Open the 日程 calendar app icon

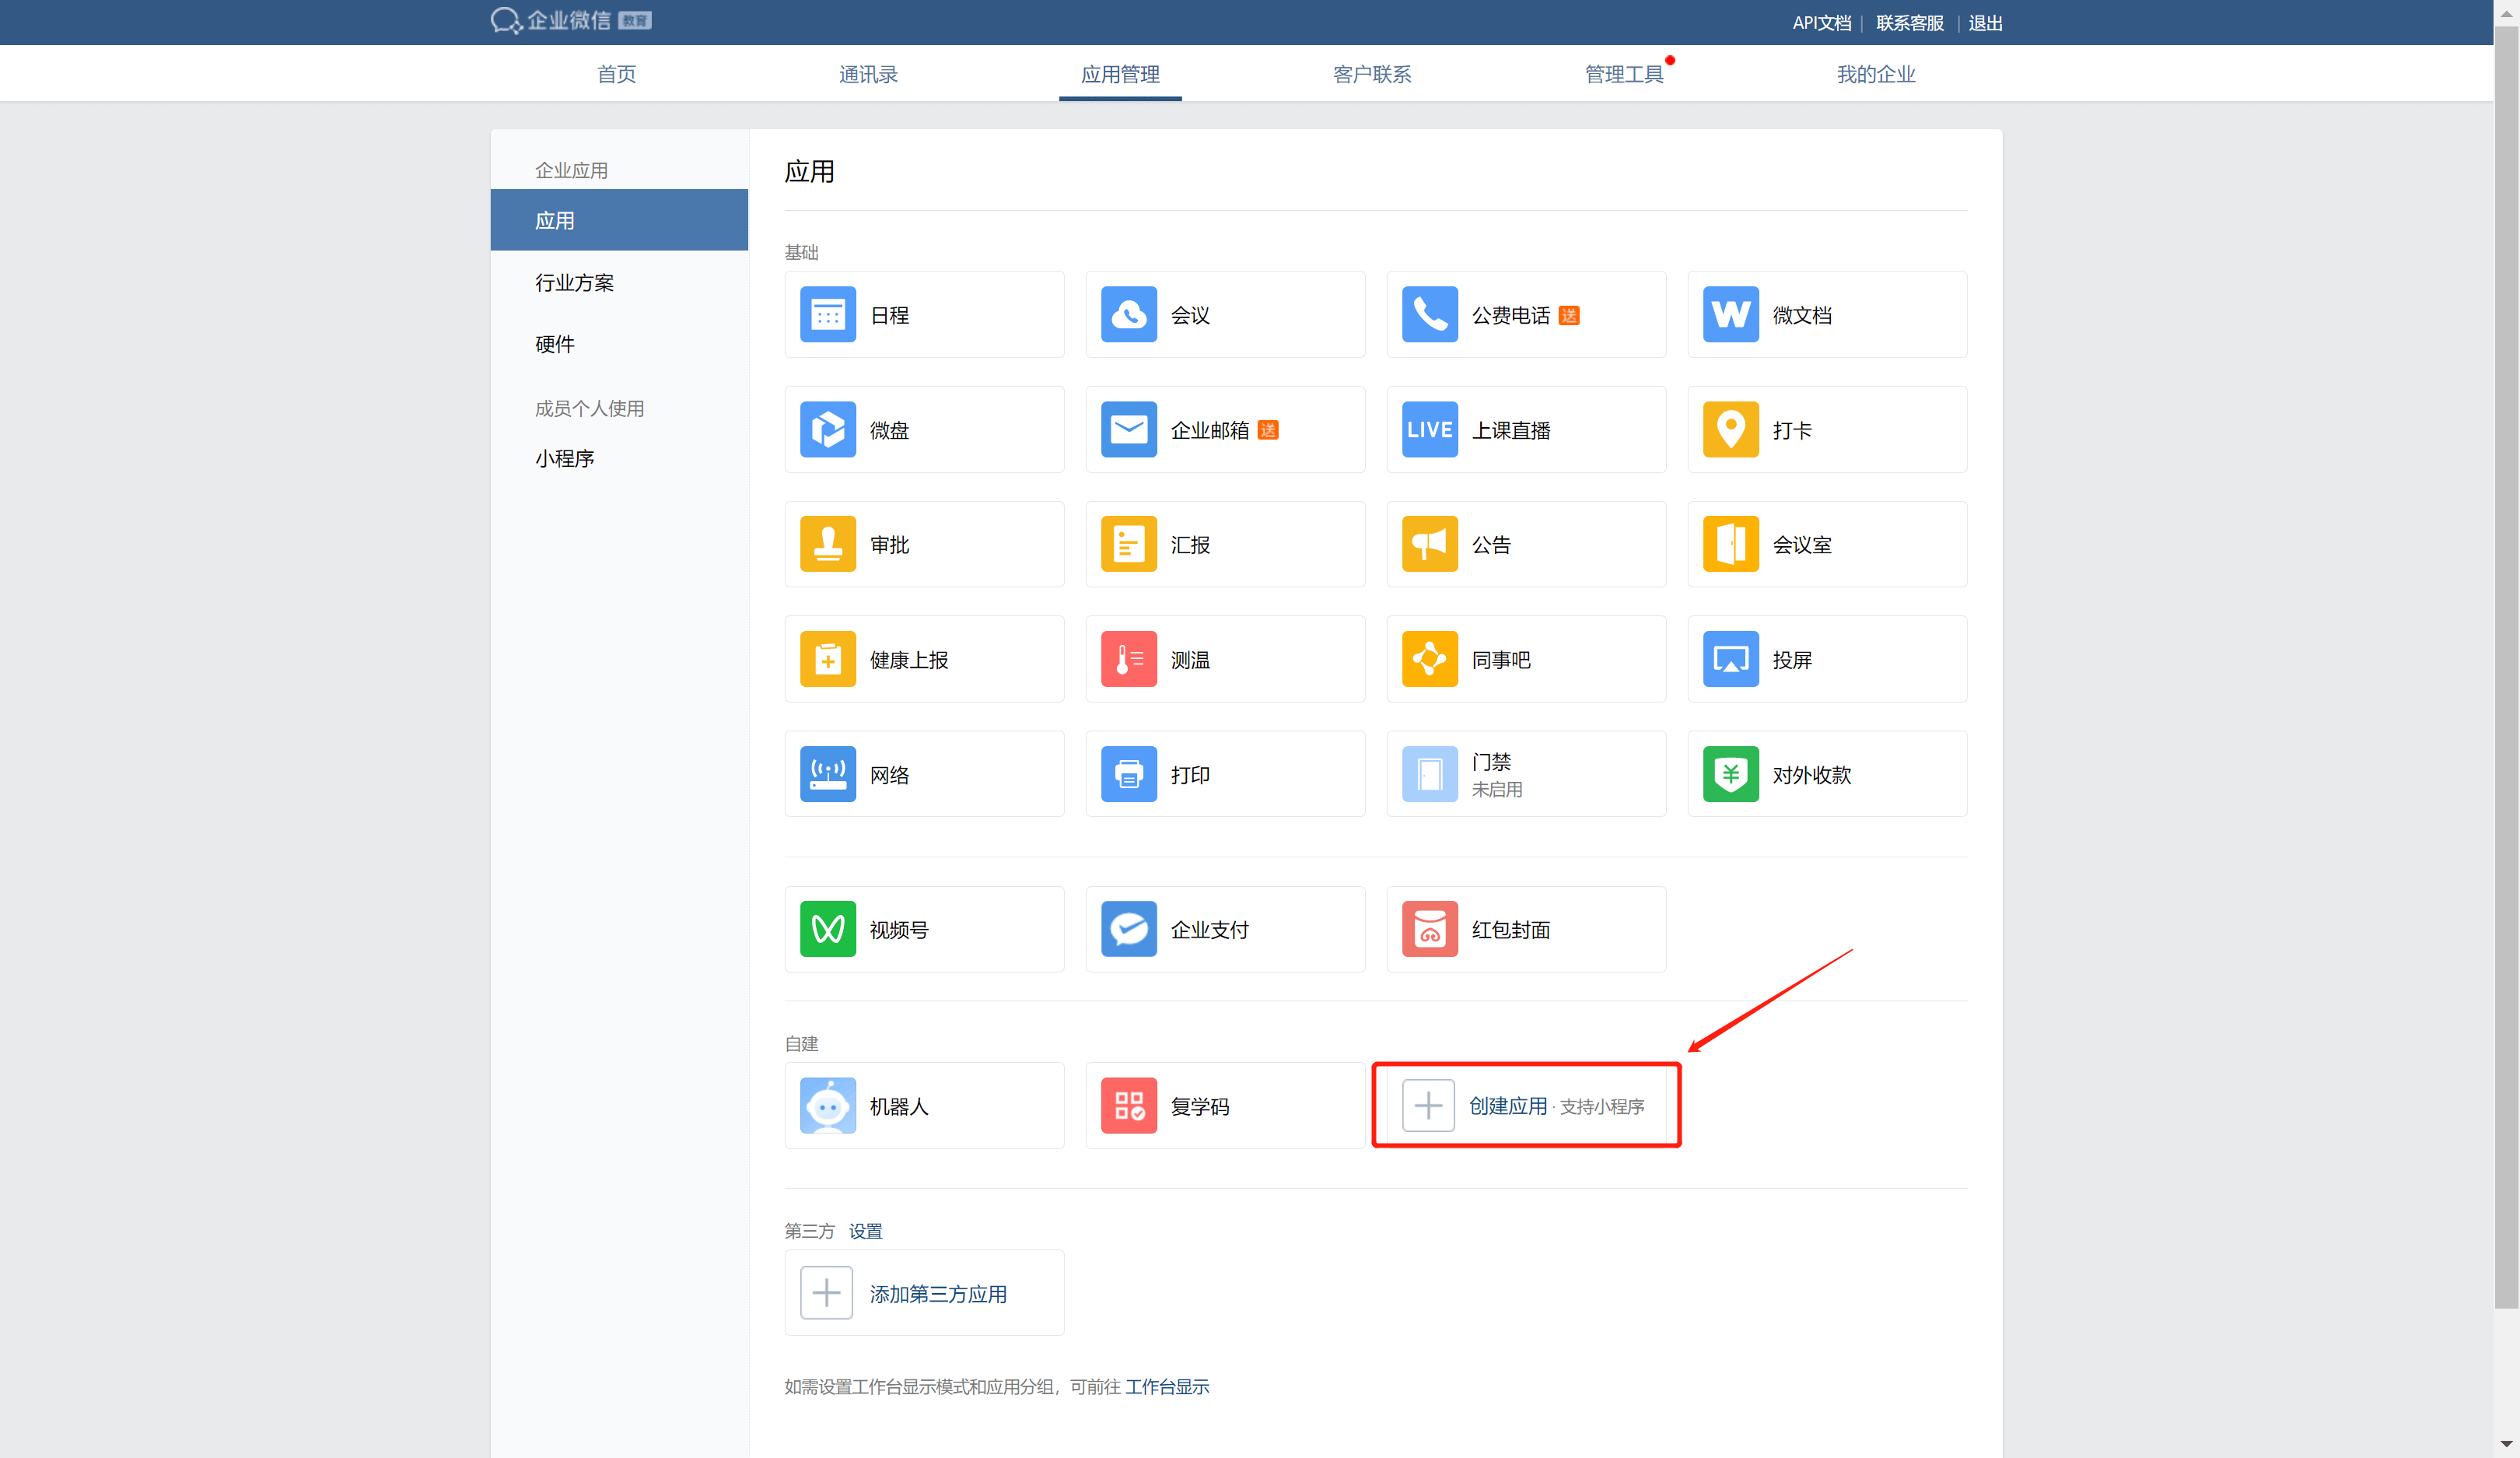[x=827, y=315]
